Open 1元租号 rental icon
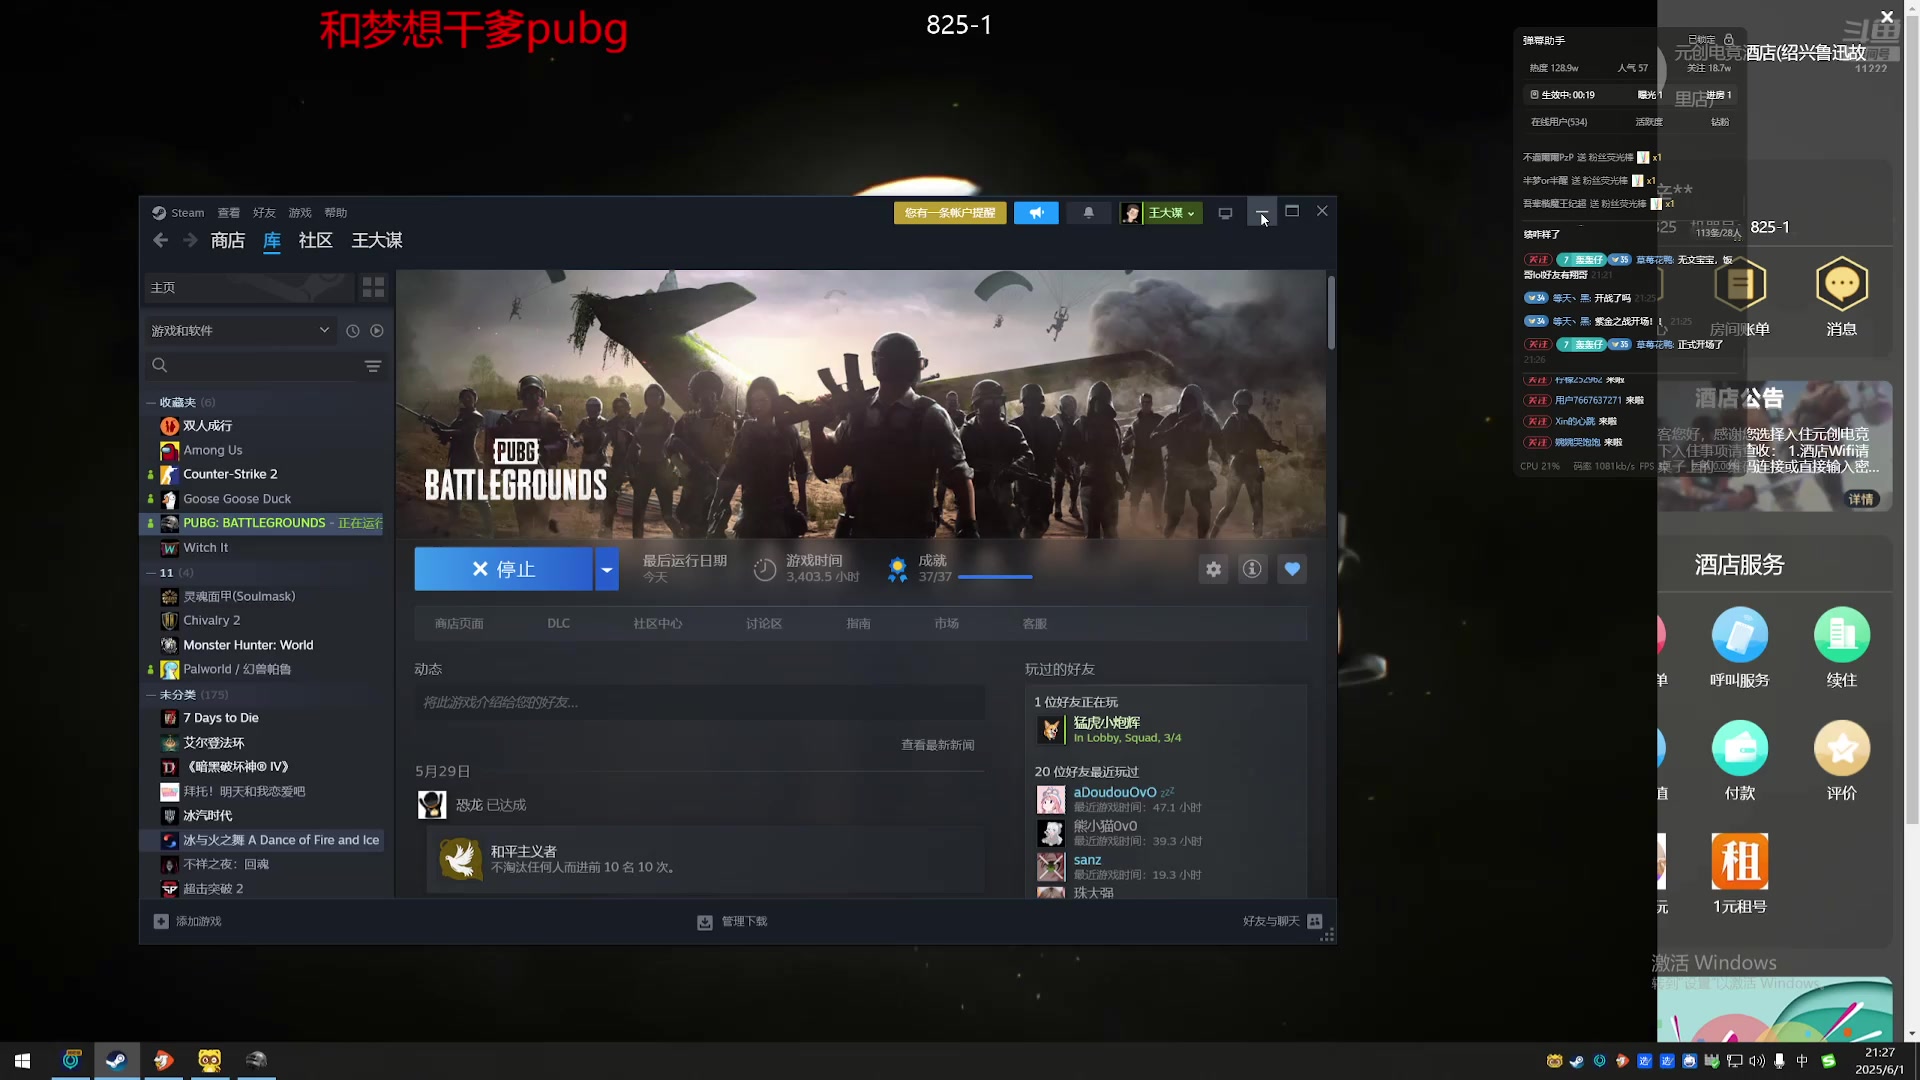The width and height of the screenshot is (1920, 1080). (1740, 861)
